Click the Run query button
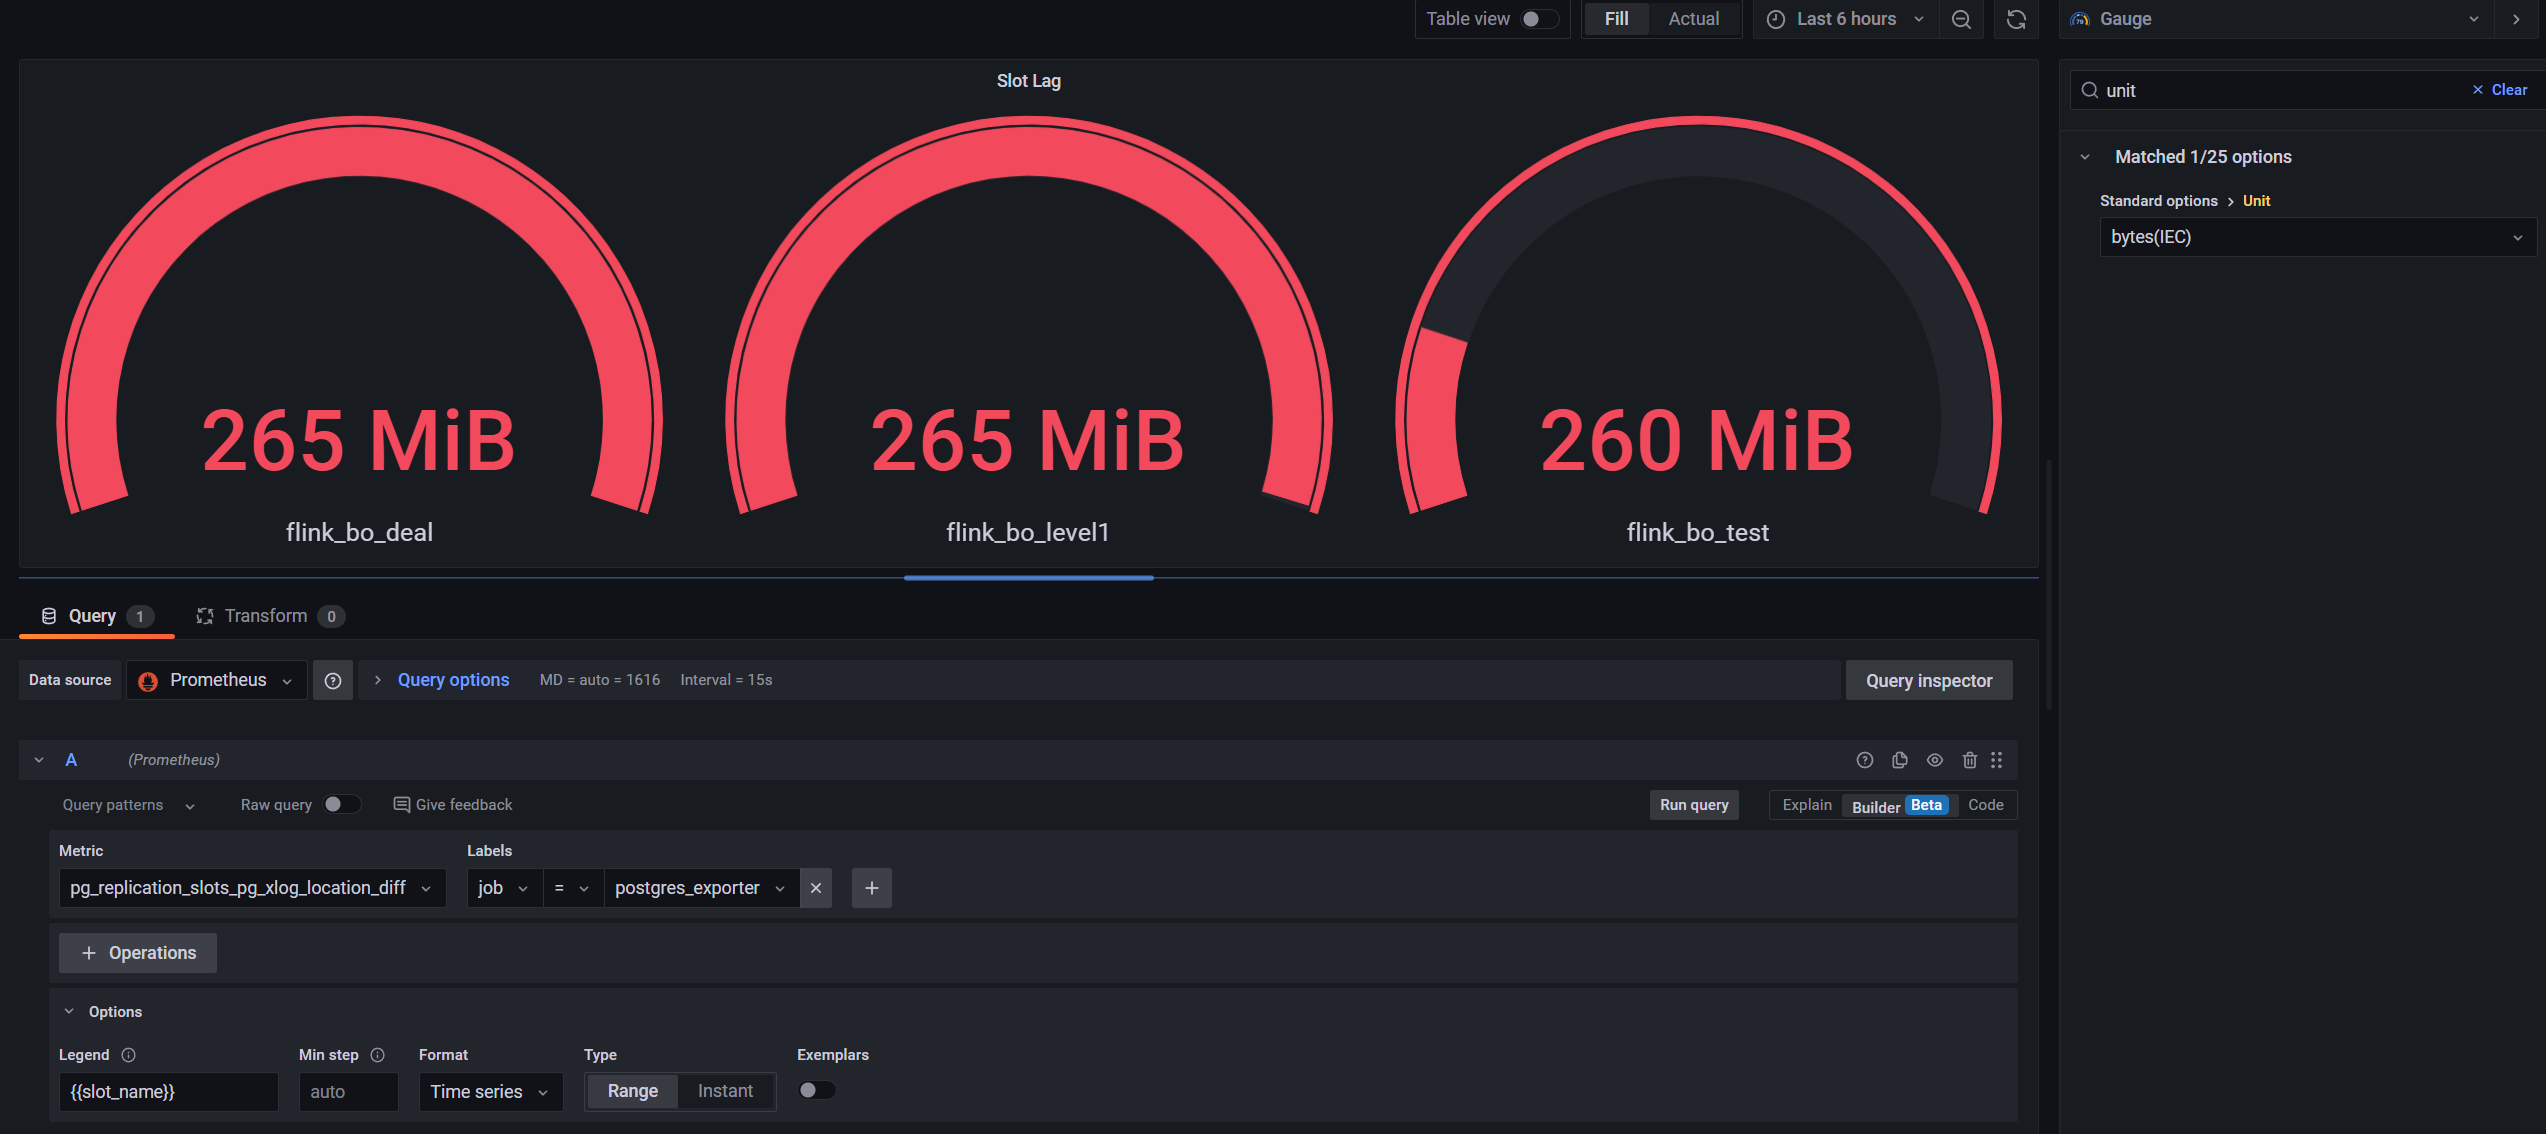 tap(1693, 804)
